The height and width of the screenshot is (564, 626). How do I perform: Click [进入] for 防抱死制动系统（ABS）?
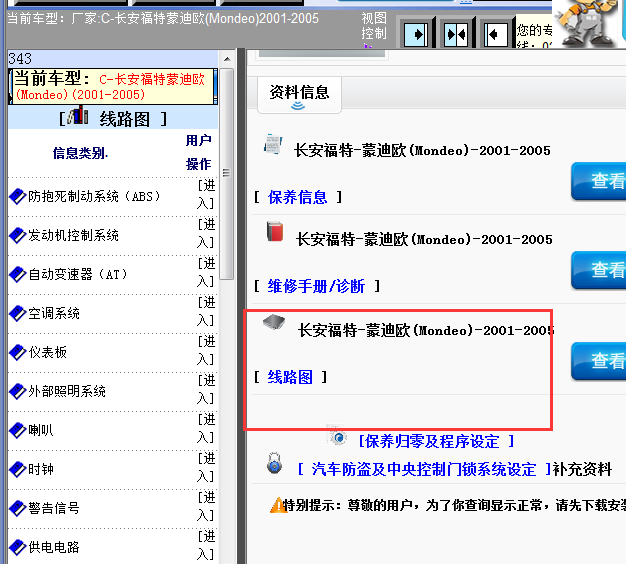coord(206,194)
